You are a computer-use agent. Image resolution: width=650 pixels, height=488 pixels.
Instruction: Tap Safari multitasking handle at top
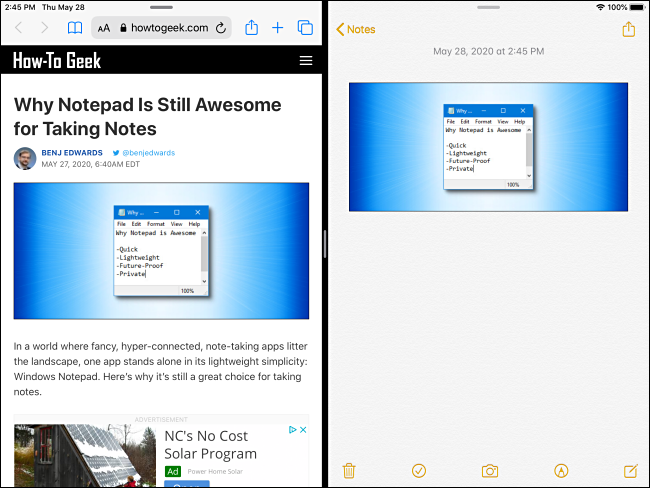click(161, 7)
